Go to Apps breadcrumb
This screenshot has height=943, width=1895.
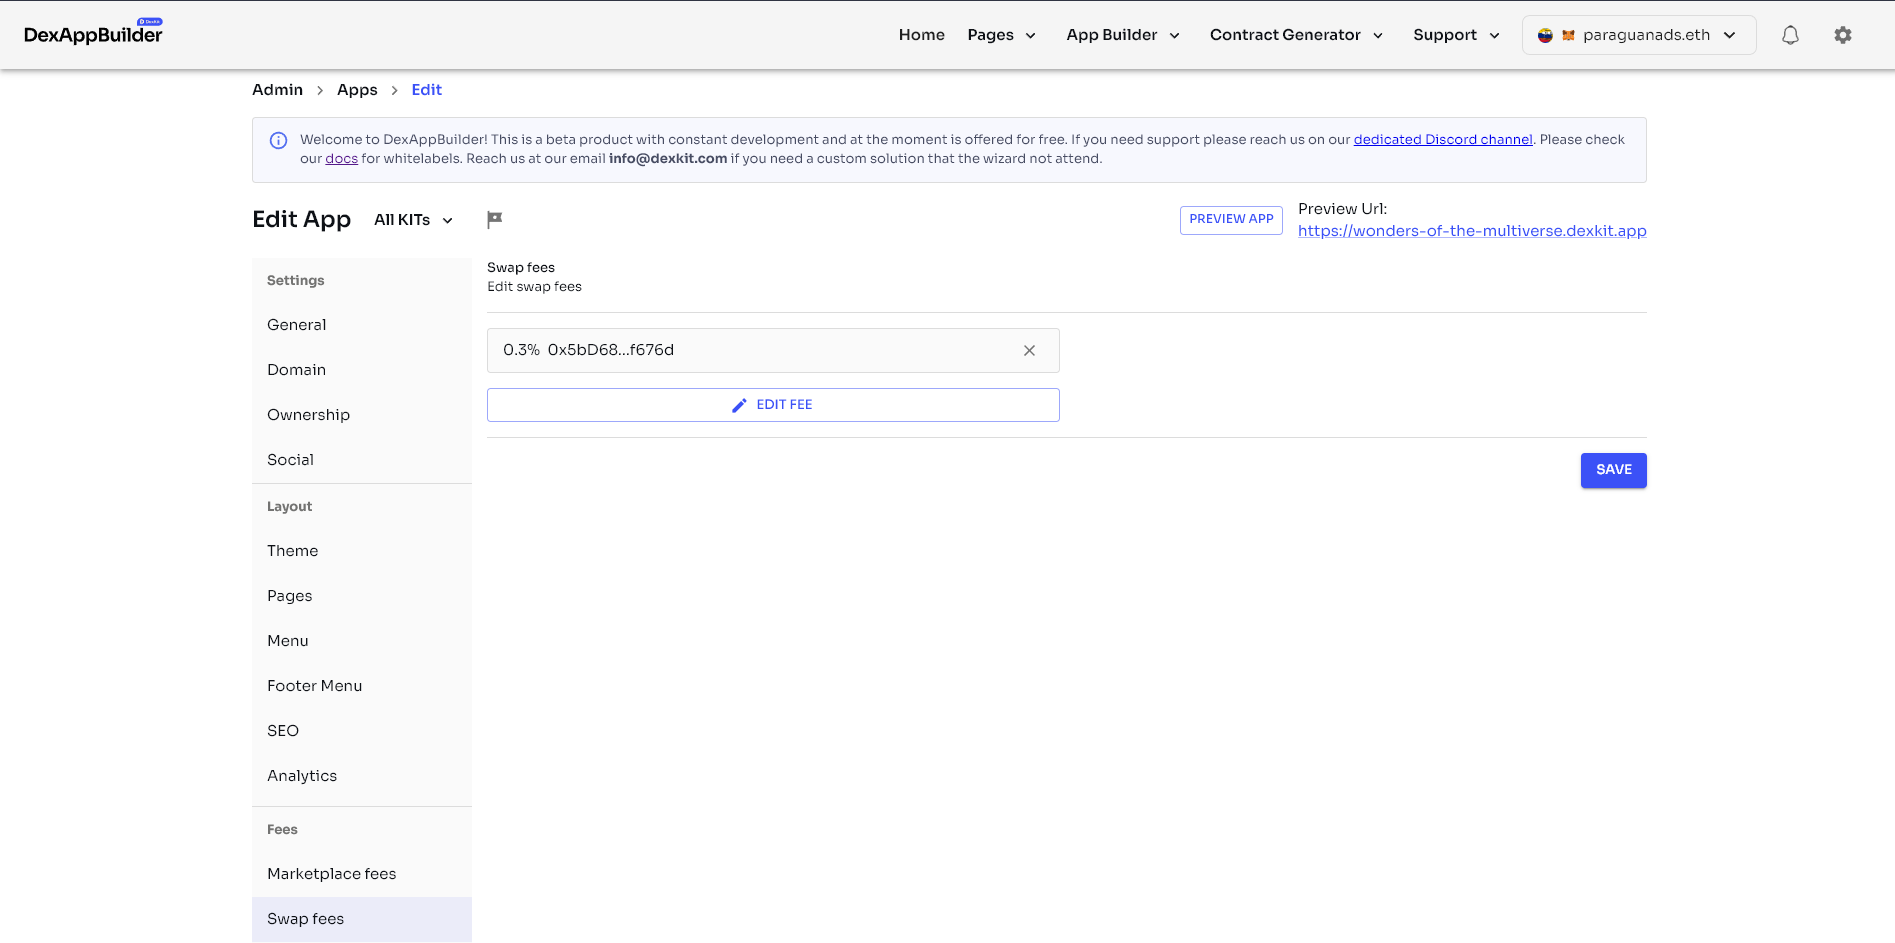pyautogui.click(x=357, y=90)
